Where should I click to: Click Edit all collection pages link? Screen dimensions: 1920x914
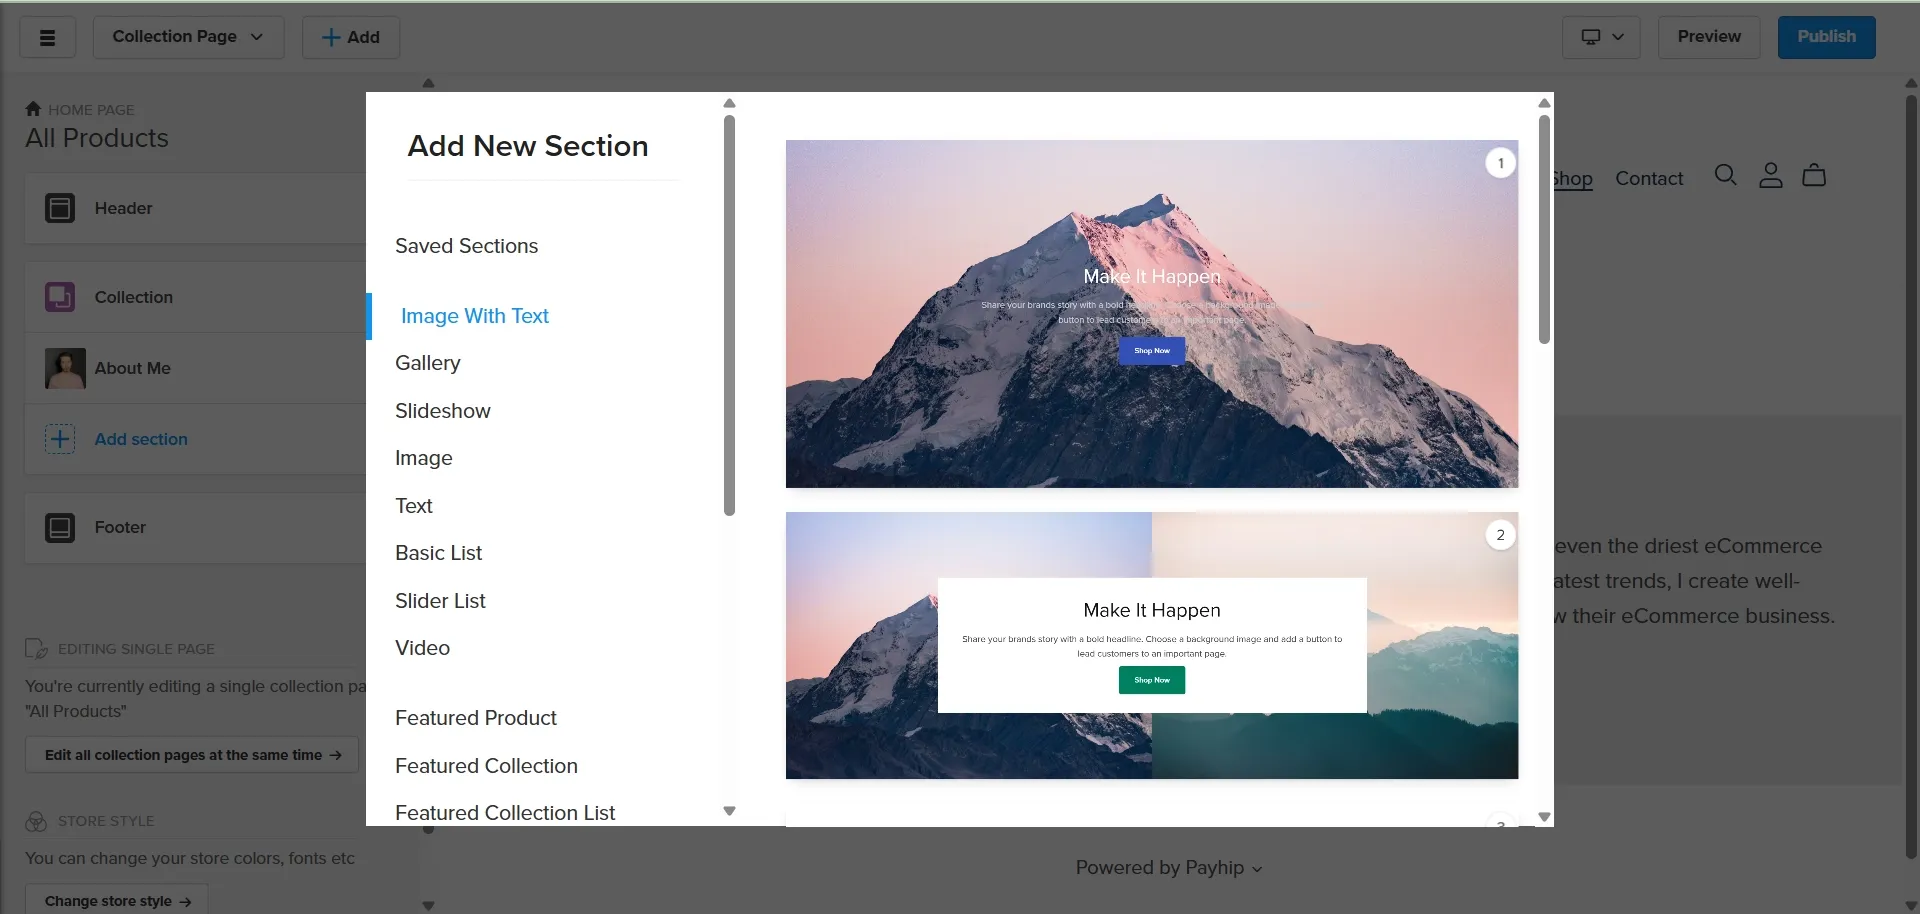[x=192, y=755]
